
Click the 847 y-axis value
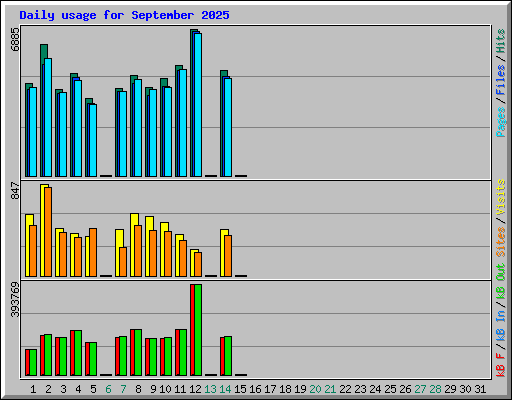15,190
